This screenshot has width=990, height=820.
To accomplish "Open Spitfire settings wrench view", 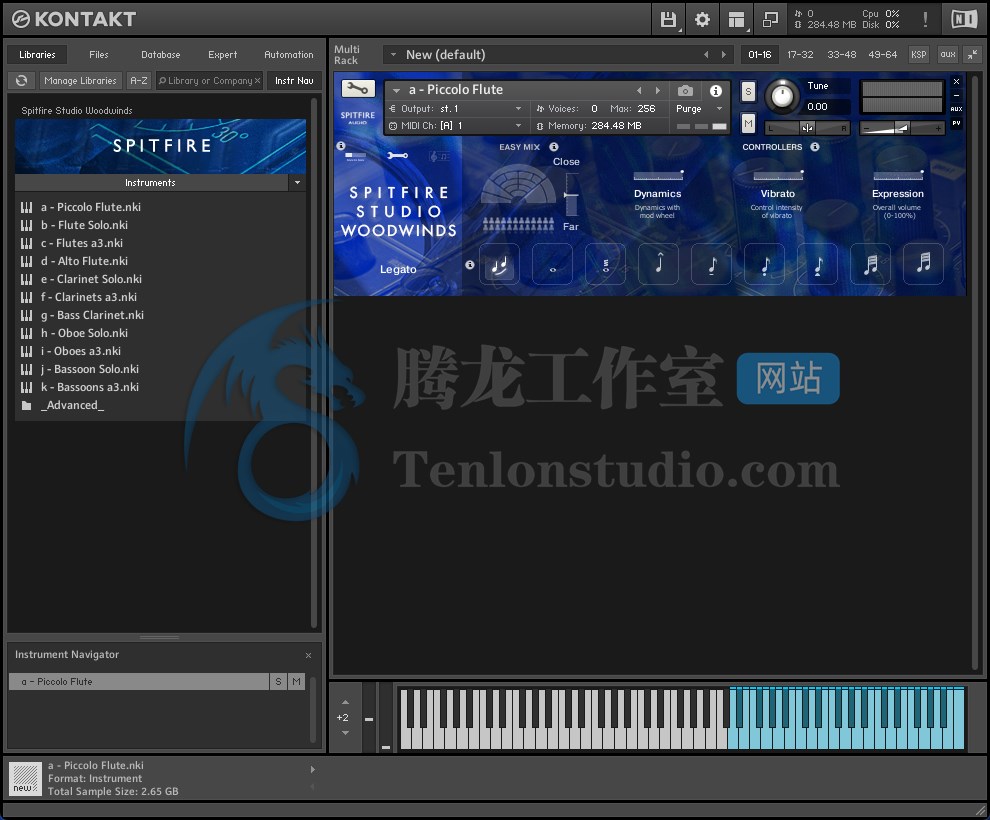I will pyautogui.click(x=398, y=155).
